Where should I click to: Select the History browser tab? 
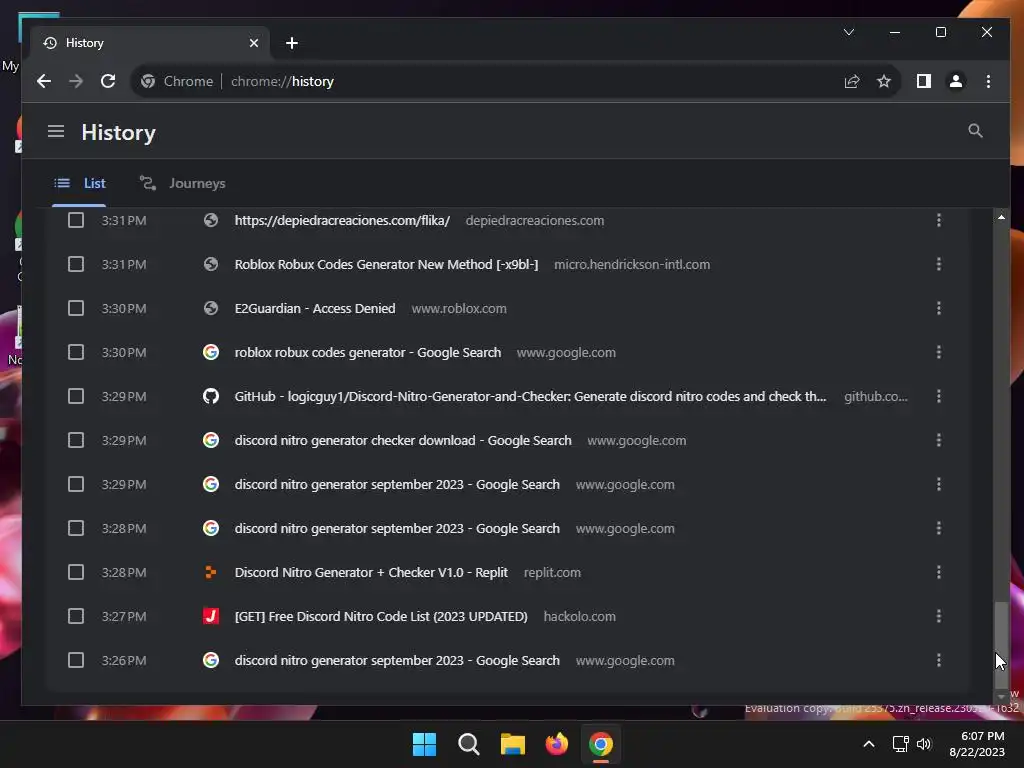[x=150, y=43]
